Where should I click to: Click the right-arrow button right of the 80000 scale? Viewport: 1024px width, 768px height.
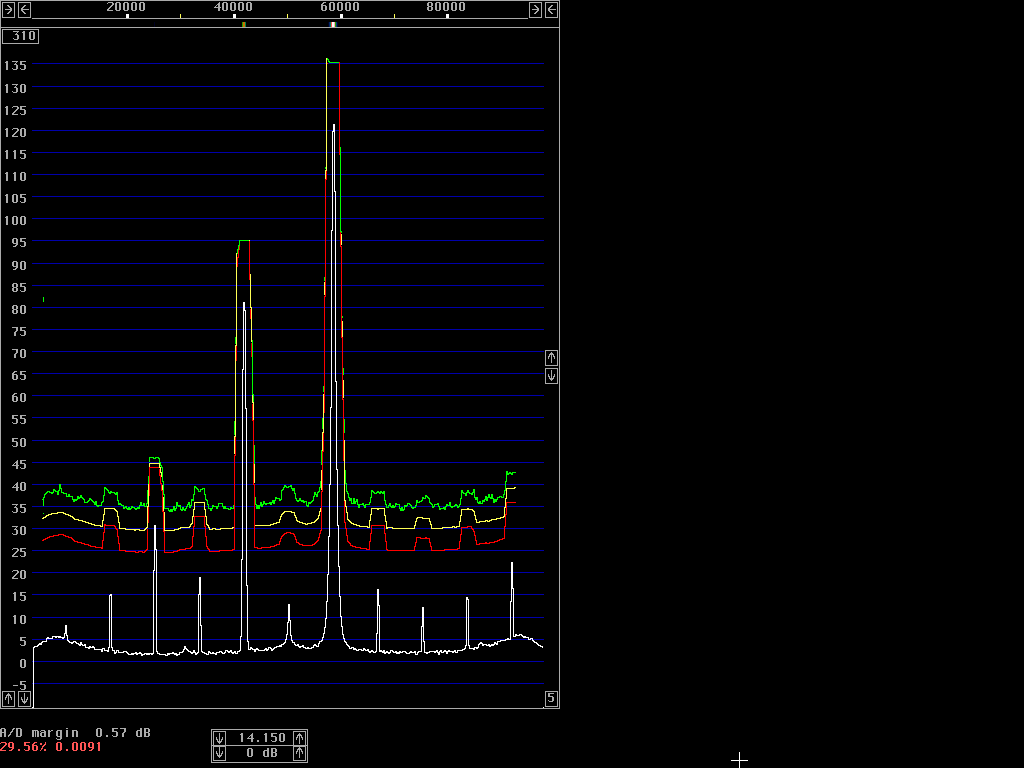[x=535, y=9]
